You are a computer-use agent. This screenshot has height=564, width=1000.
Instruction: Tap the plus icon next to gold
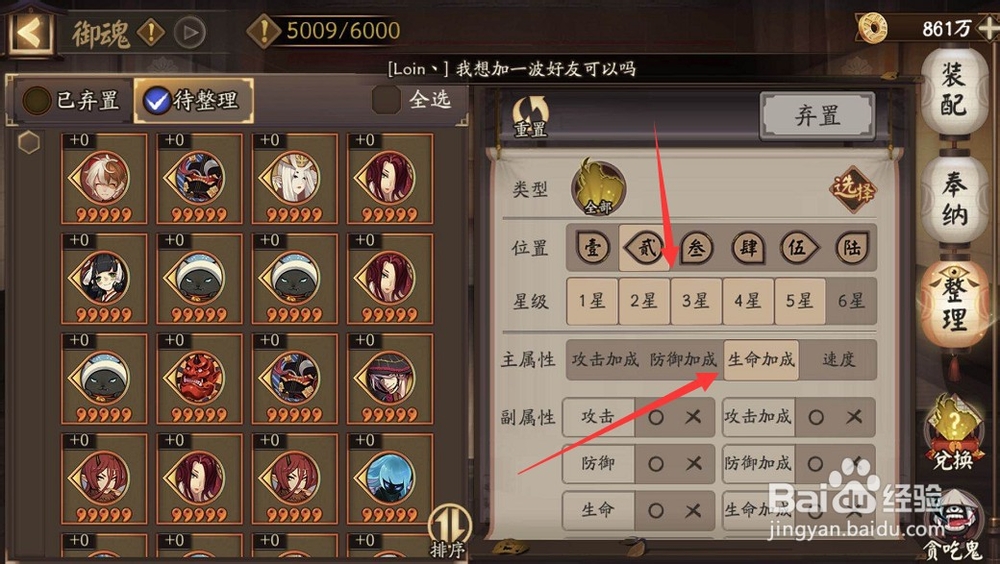tap(988, 28)
